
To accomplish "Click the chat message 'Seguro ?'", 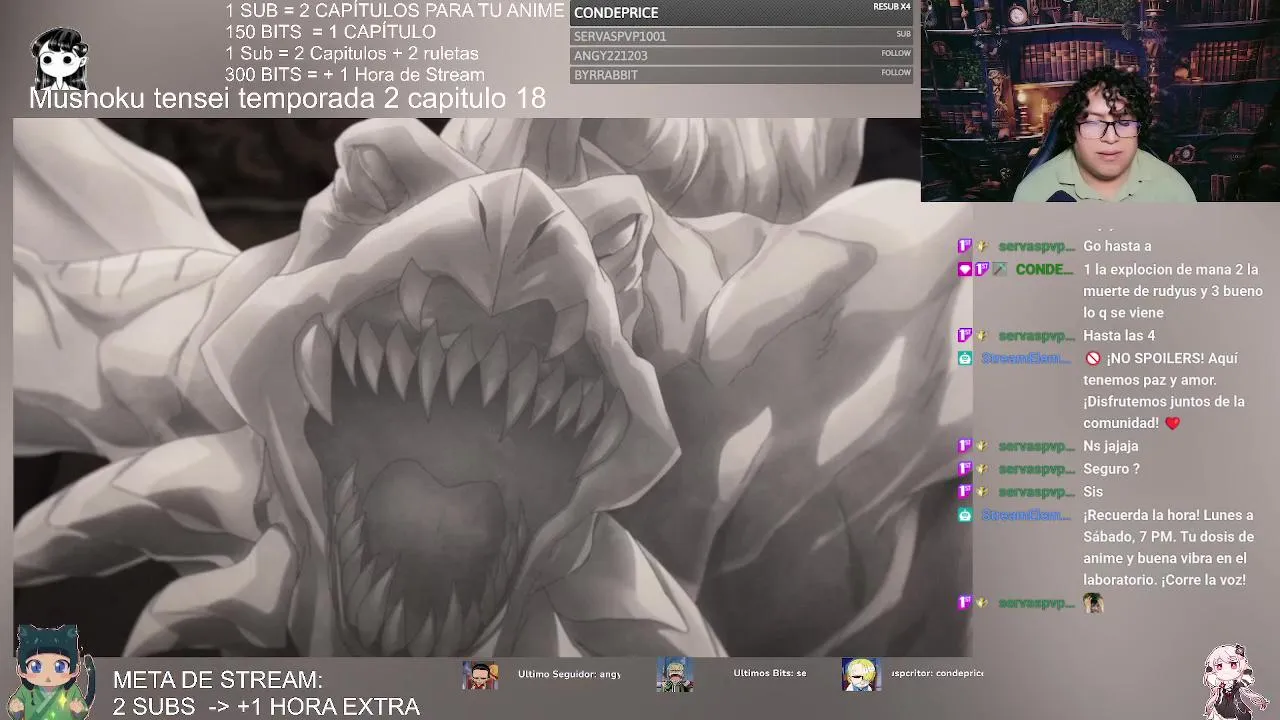I will (1112, 469).
